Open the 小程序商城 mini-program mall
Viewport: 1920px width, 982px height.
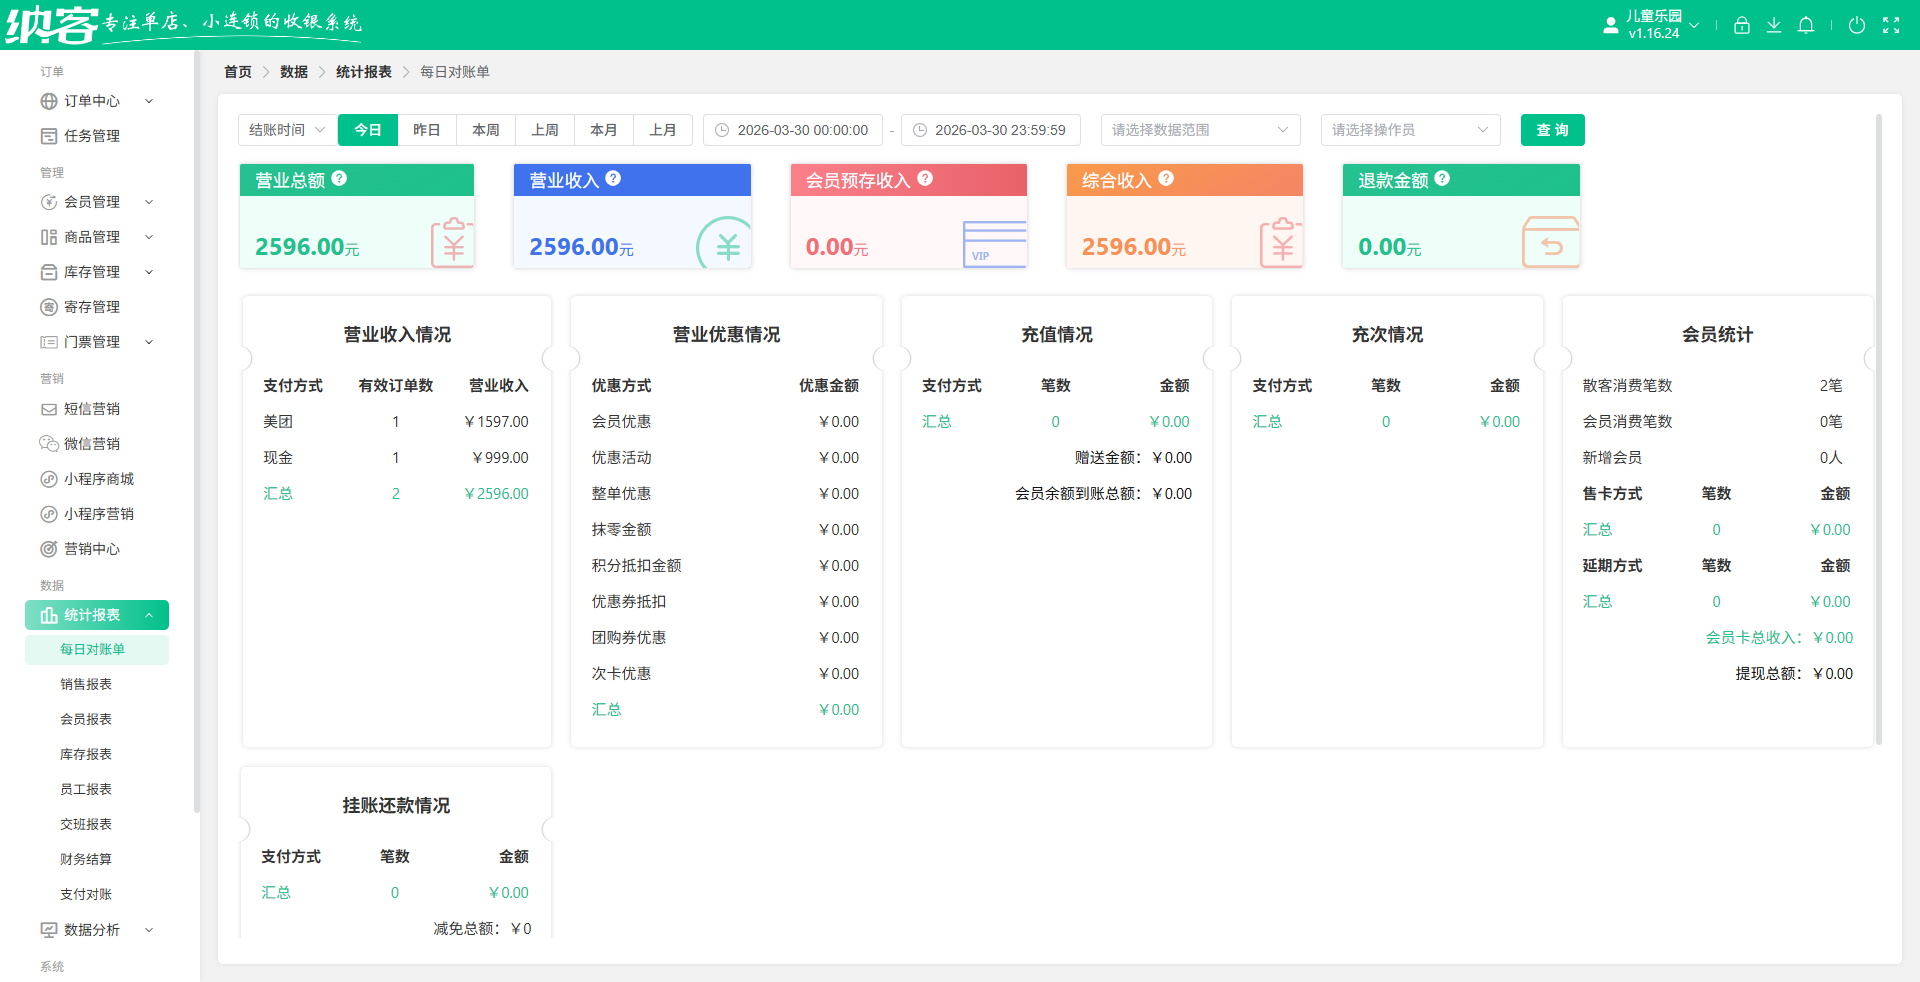(x=49, y=479)
